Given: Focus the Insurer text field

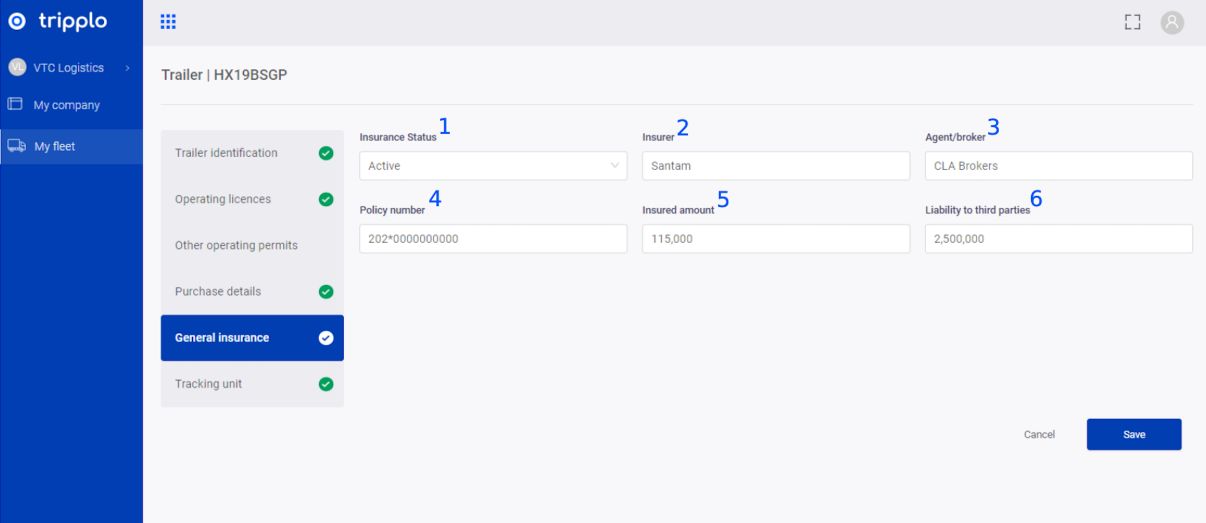Looking at the screenshot, I should tap(775, 166).
